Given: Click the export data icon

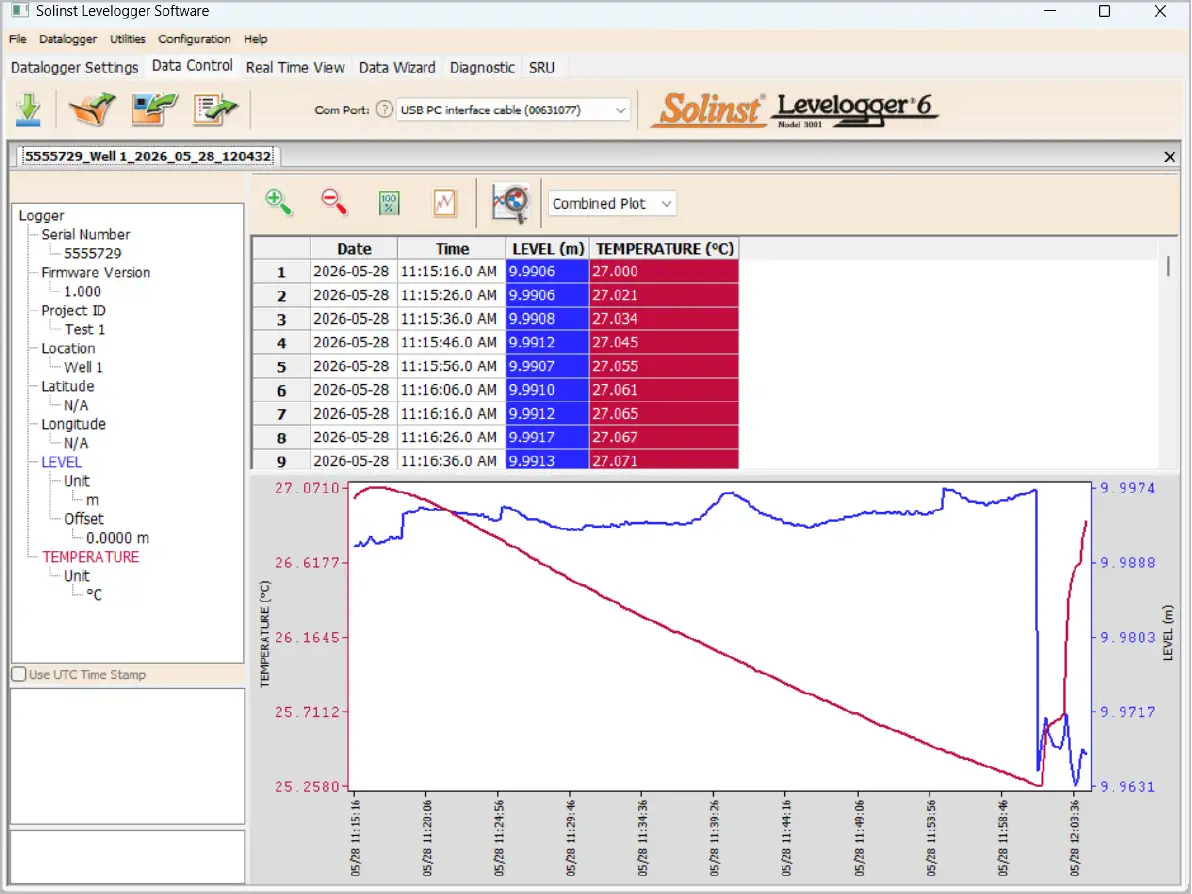Looking at the screenshot, I should [215, 109].
